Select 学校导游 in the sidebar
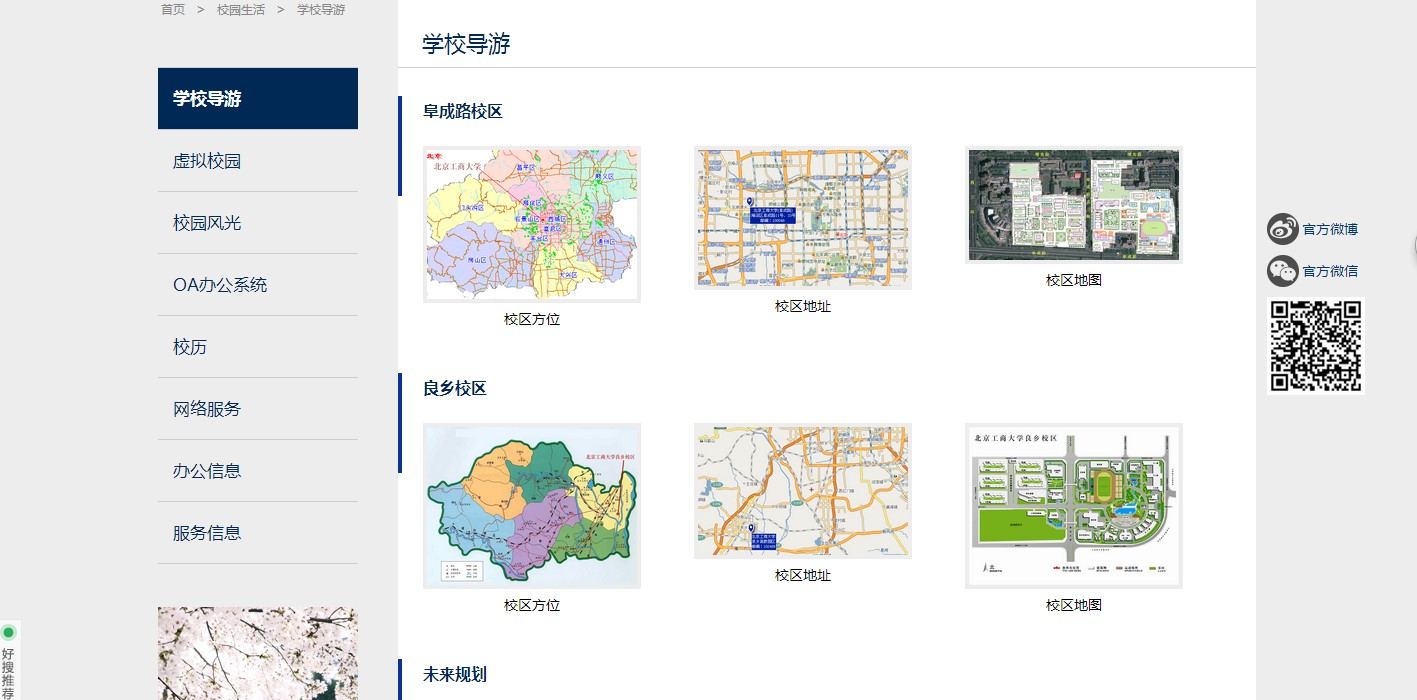The image size is (1417, 700). click(x=257, y=99)
